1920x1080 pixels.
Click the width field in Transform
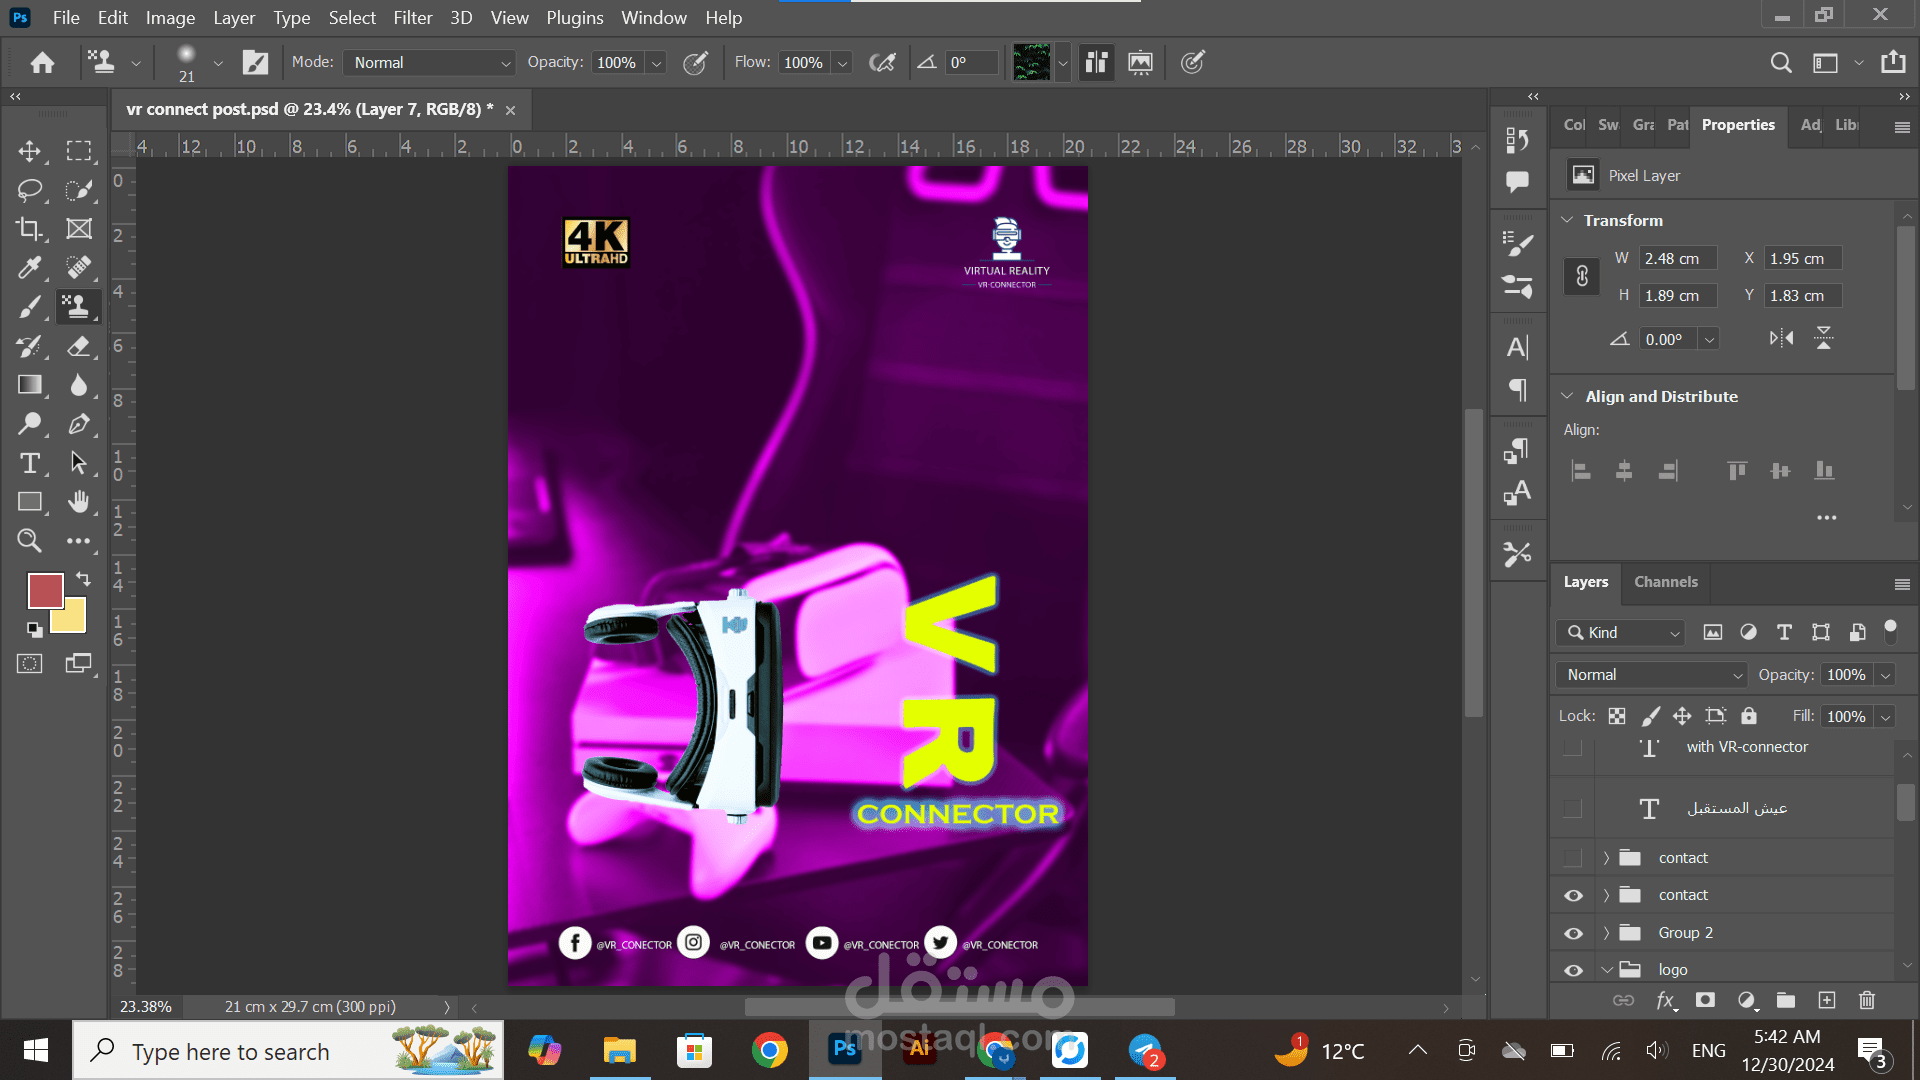1677,258
